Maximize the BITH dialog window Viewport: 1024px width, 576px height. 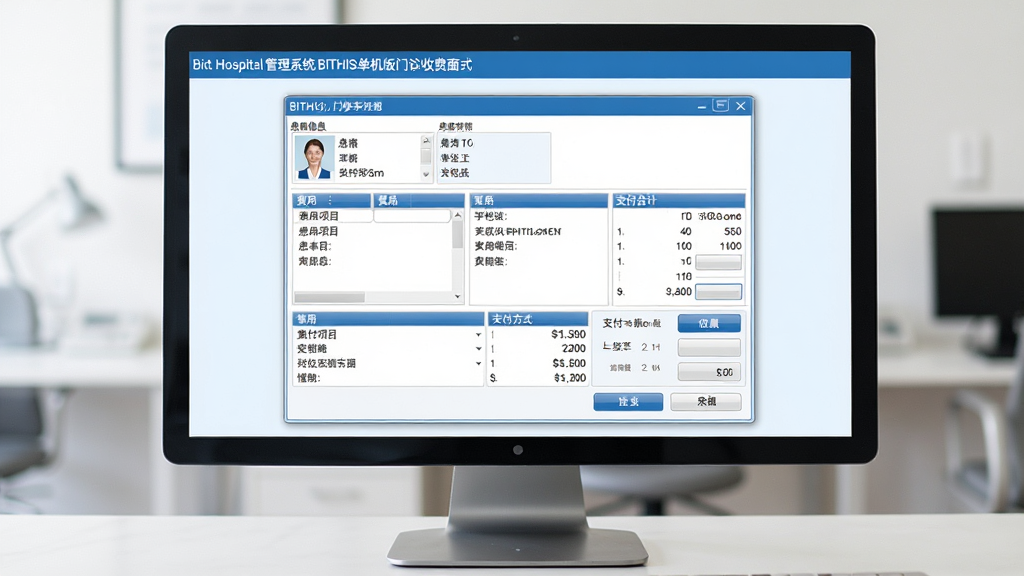[721, 106]
